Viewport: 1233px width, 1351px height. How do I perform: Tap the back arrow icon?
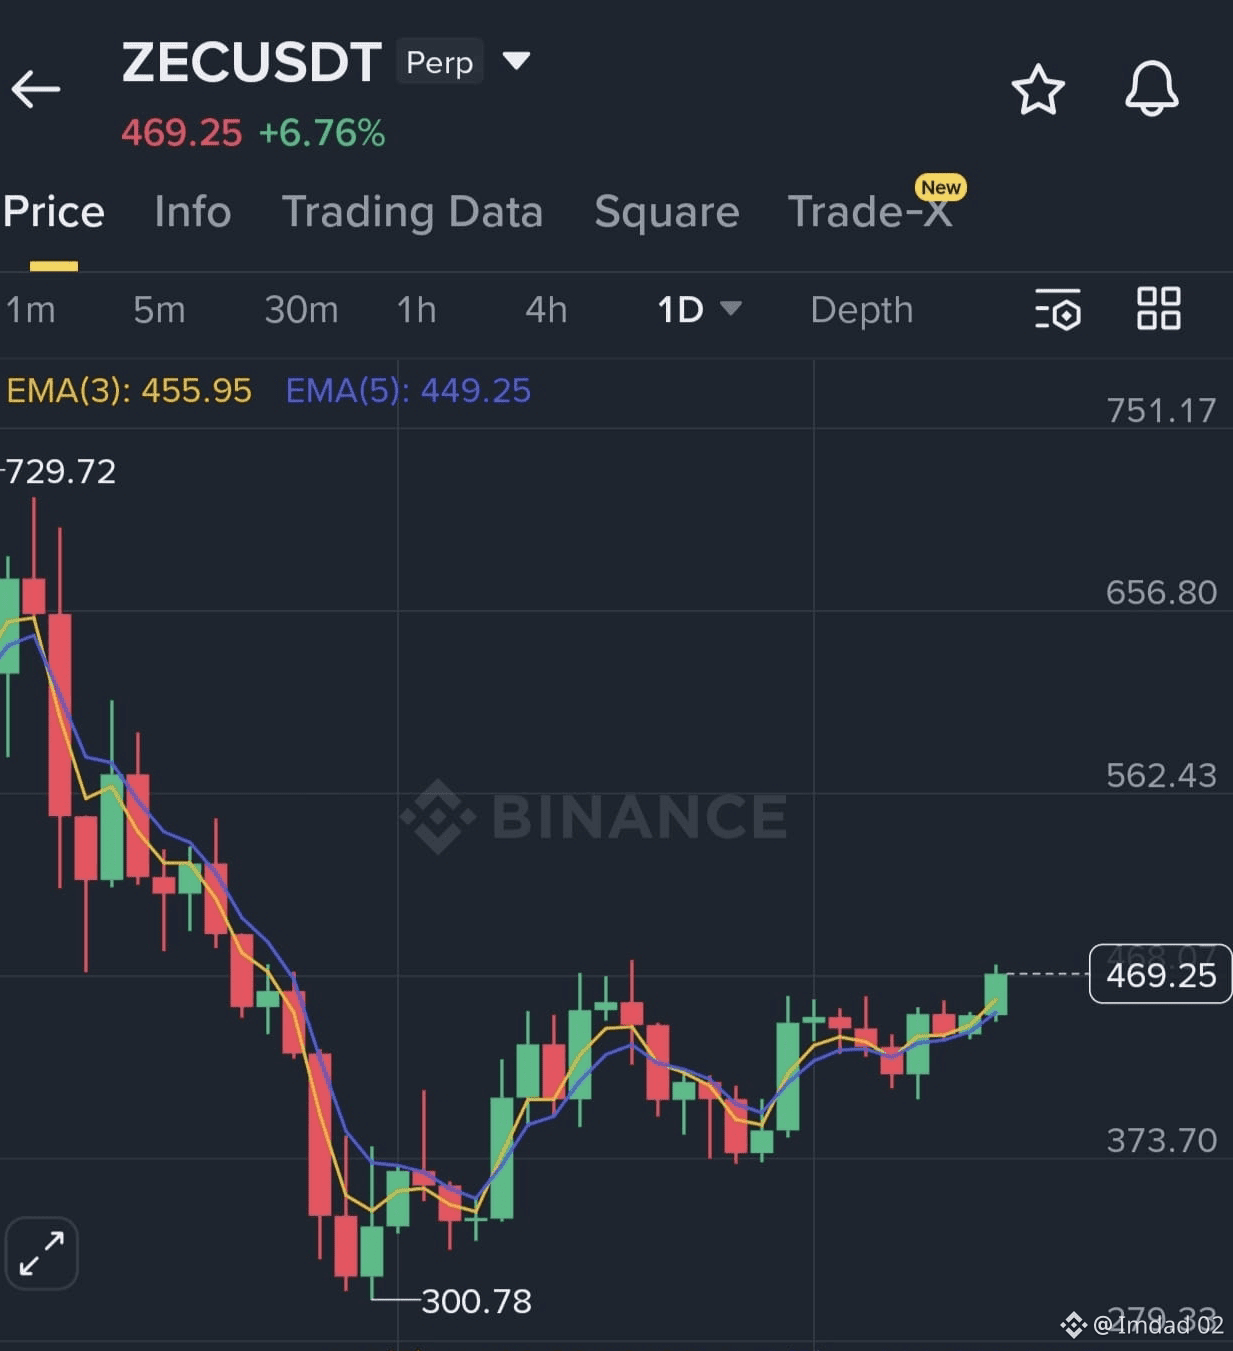point(36,89)
